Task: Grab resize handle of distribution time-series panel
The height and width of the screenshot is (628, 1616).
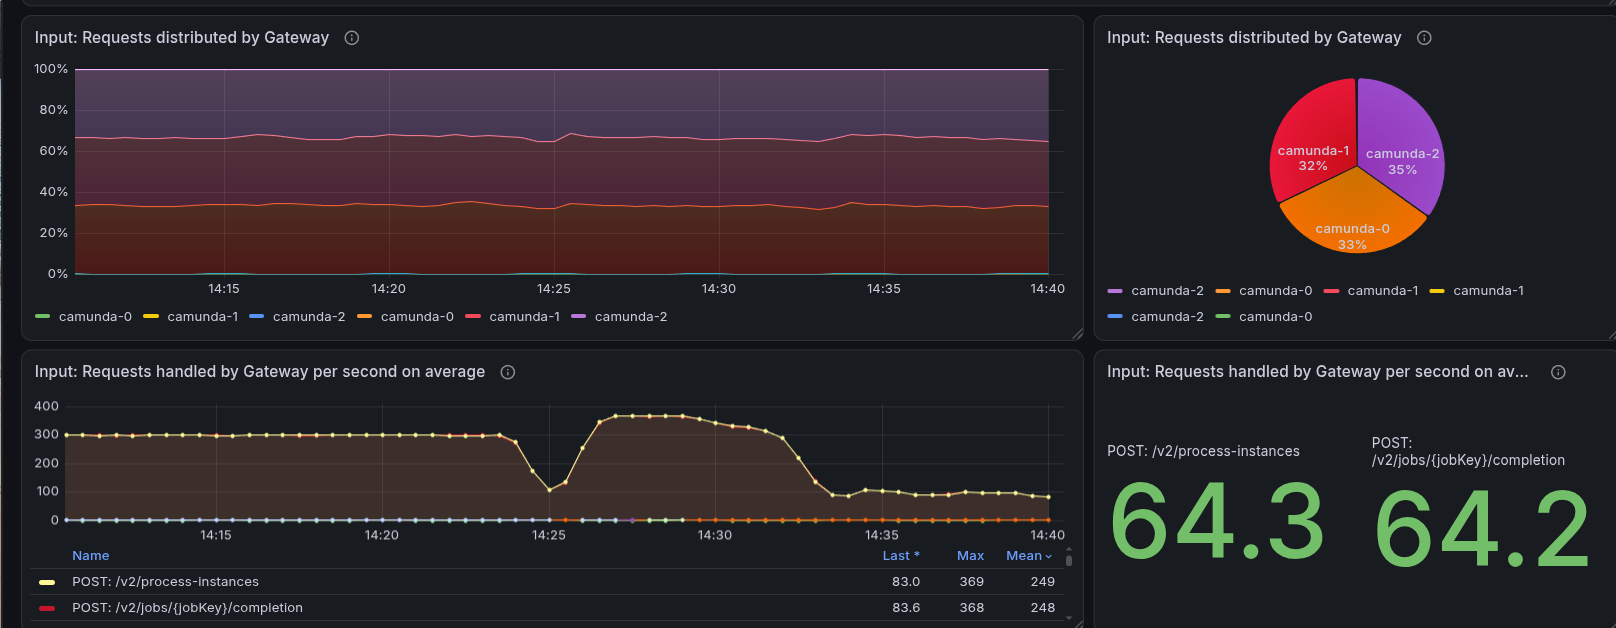Action: pos(1077,334)
